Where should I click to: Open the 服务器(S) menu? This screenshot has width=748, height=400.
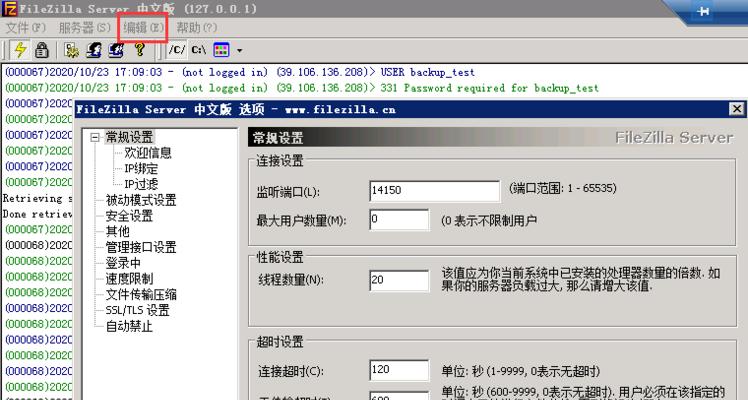point(84,28)
